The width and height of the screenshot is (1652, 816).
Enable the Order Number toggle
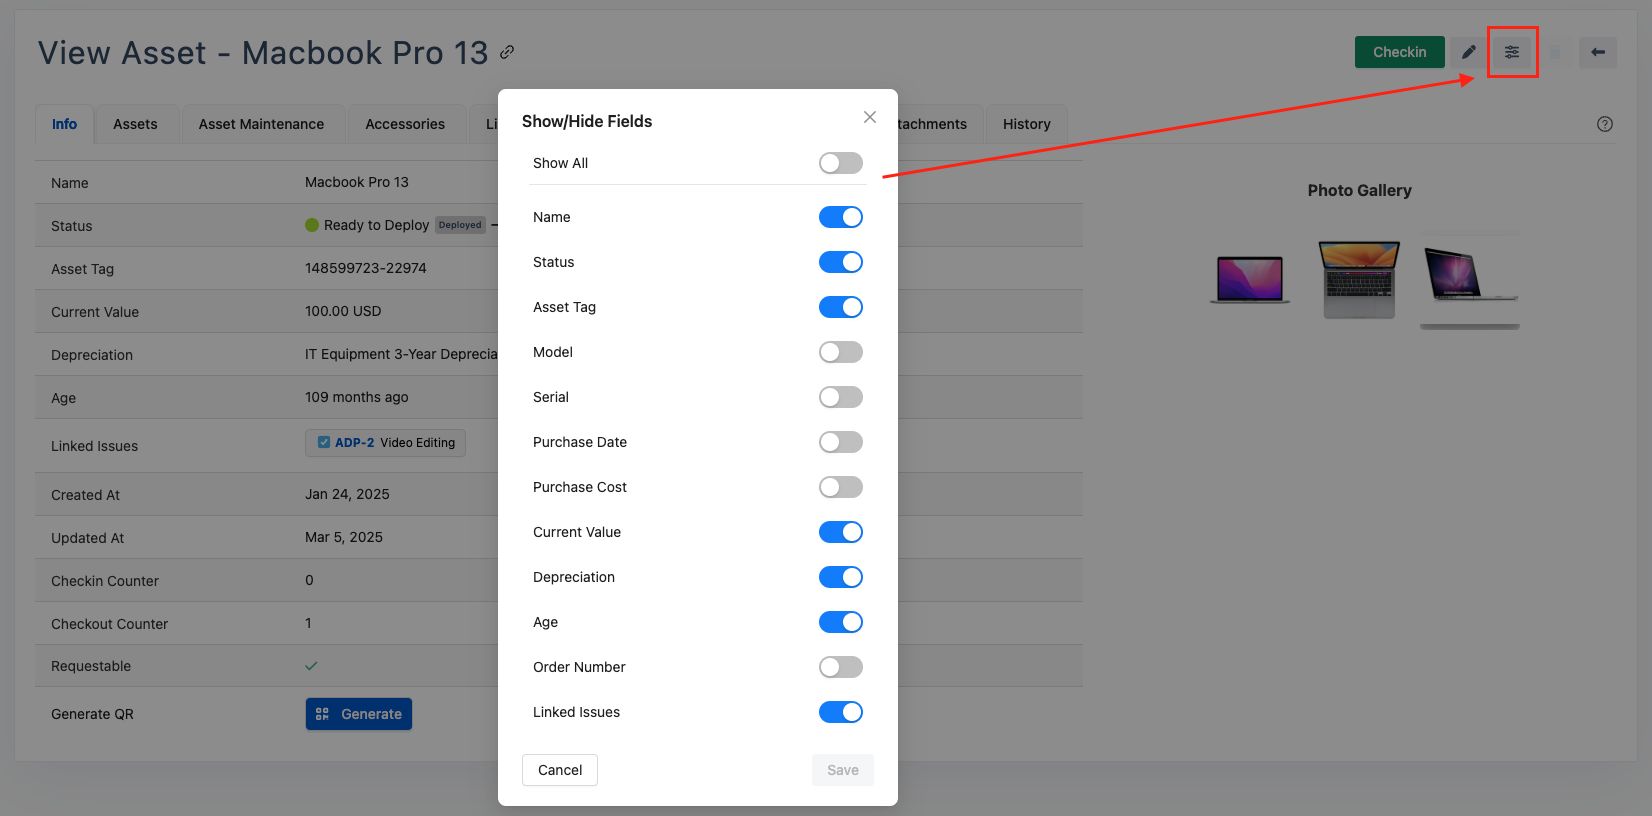840,667
